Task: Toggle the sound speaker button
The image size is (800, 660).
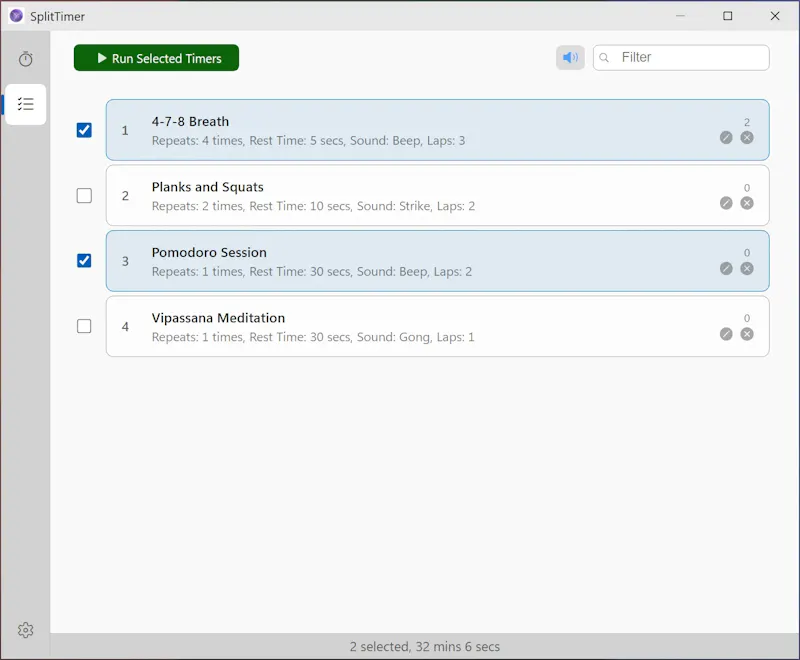Action: (x=570, y=57)
